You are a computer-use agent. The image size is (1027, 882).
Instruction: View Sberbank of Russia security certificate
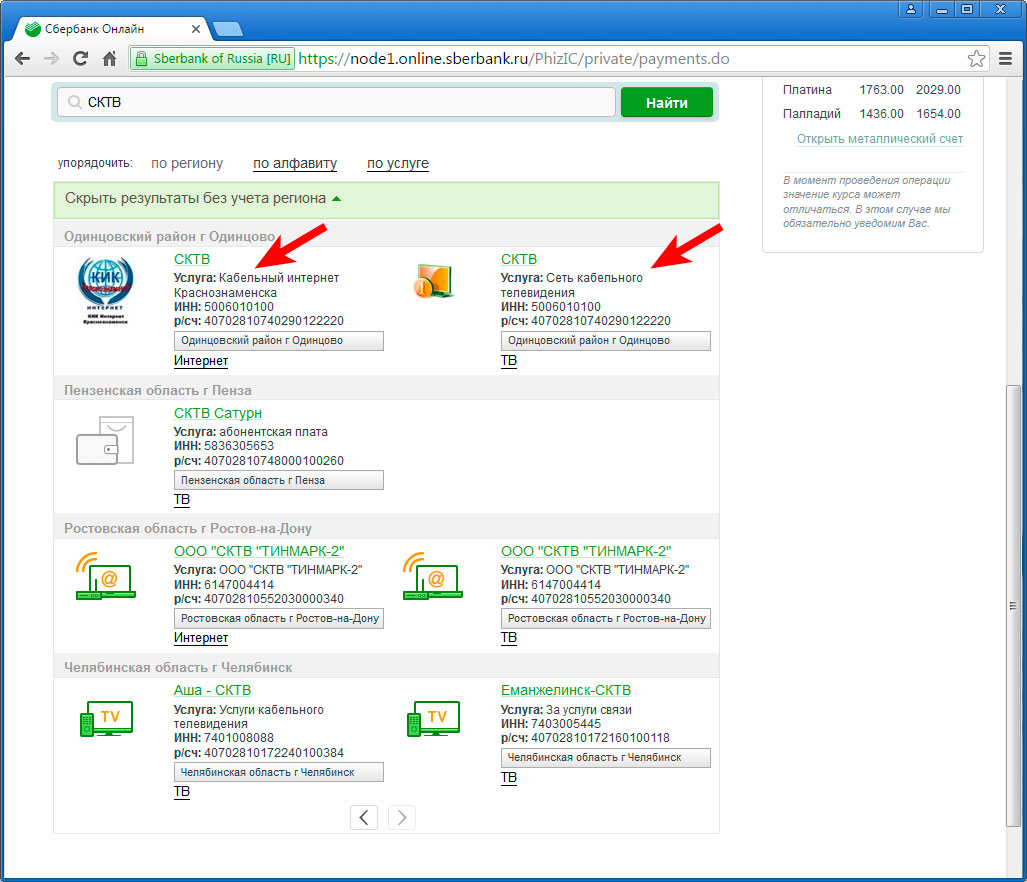(x=212, y=59)
